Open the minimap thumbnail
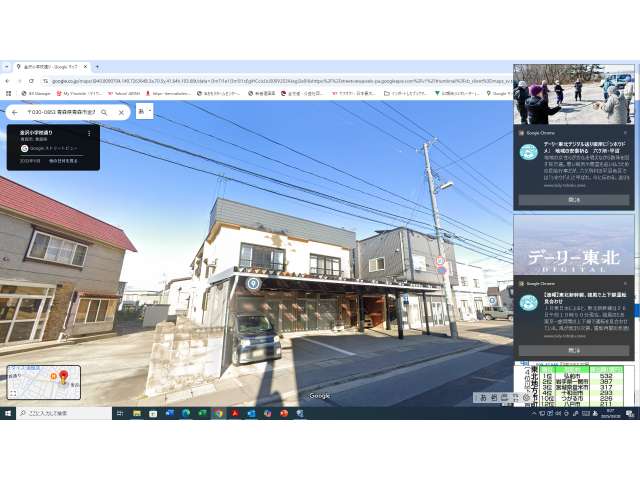The image size is (640, 480). tap(44, 382)
